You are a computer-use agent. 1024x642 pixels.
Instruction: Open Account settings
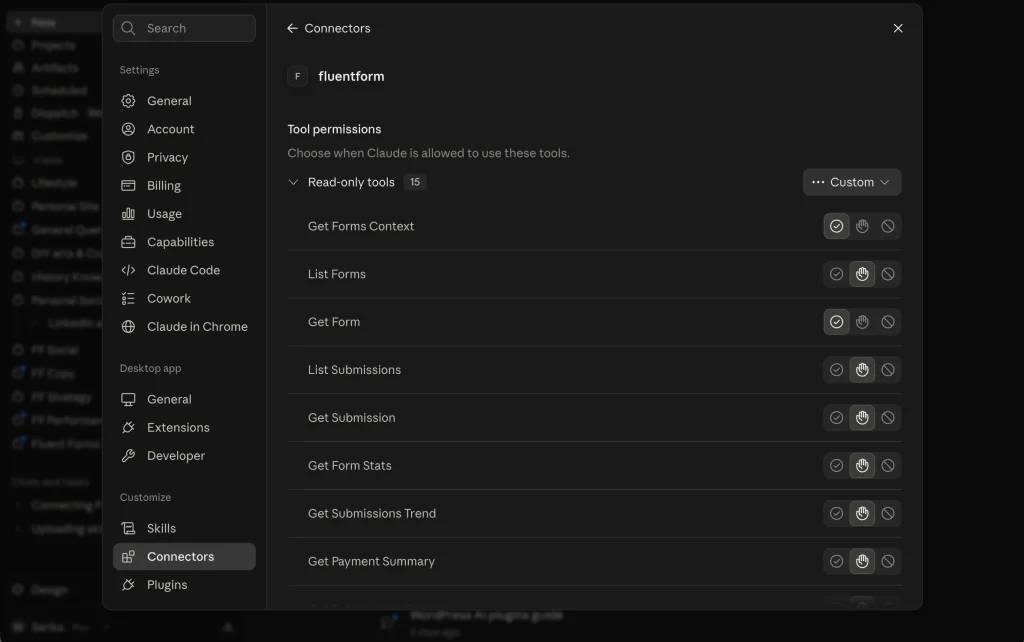[x=184, y=129]
